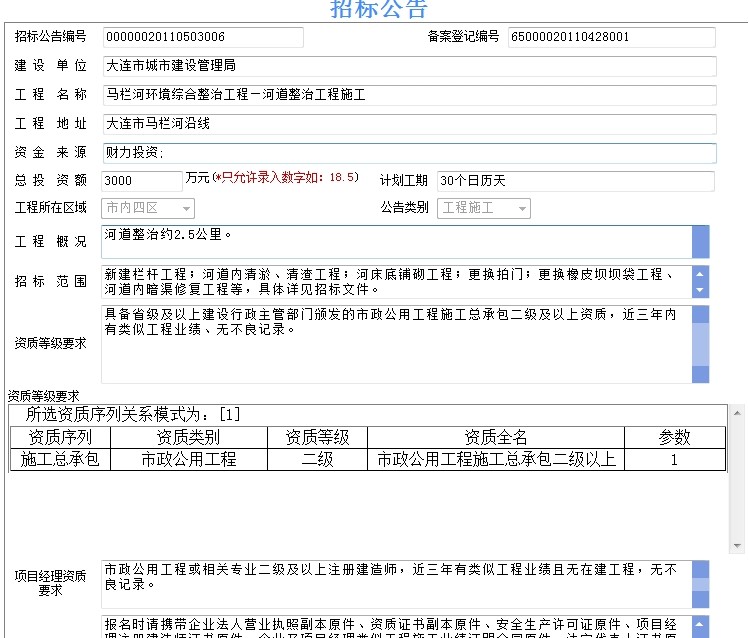This screenshot has height=638, width=749.
Task: Click the qualification table scrollbar down arrow
Action: click(738, 545)
